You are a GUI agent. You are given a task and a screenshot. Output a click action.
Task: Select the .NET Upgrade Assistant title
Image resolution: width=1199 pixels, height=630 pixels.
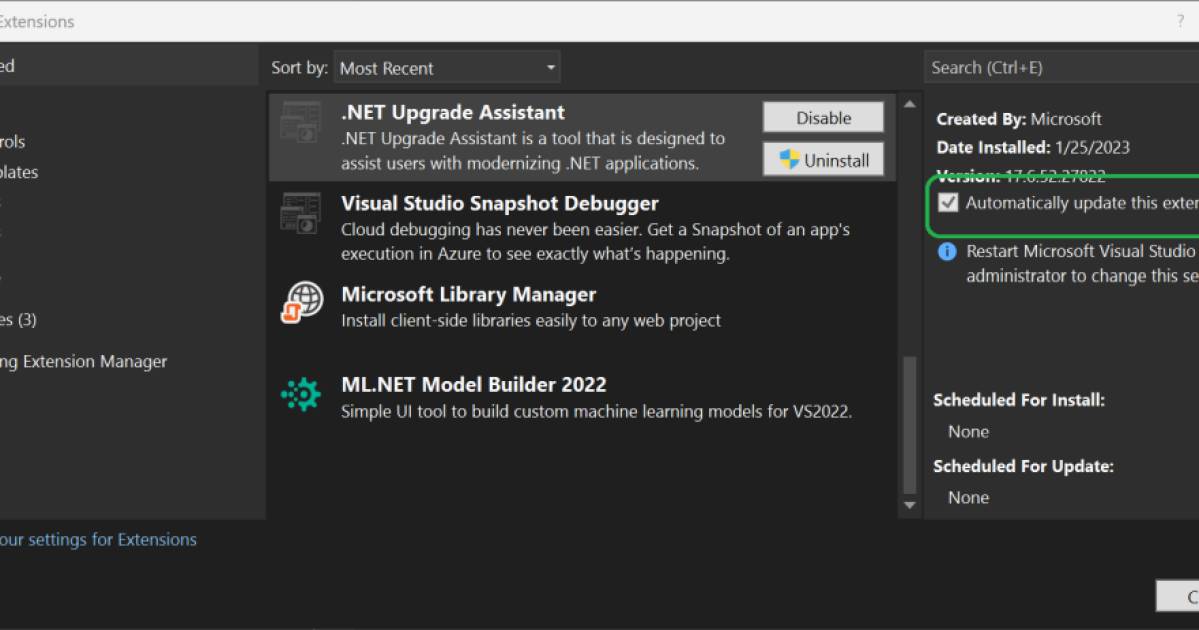click(x=453, y=112)
